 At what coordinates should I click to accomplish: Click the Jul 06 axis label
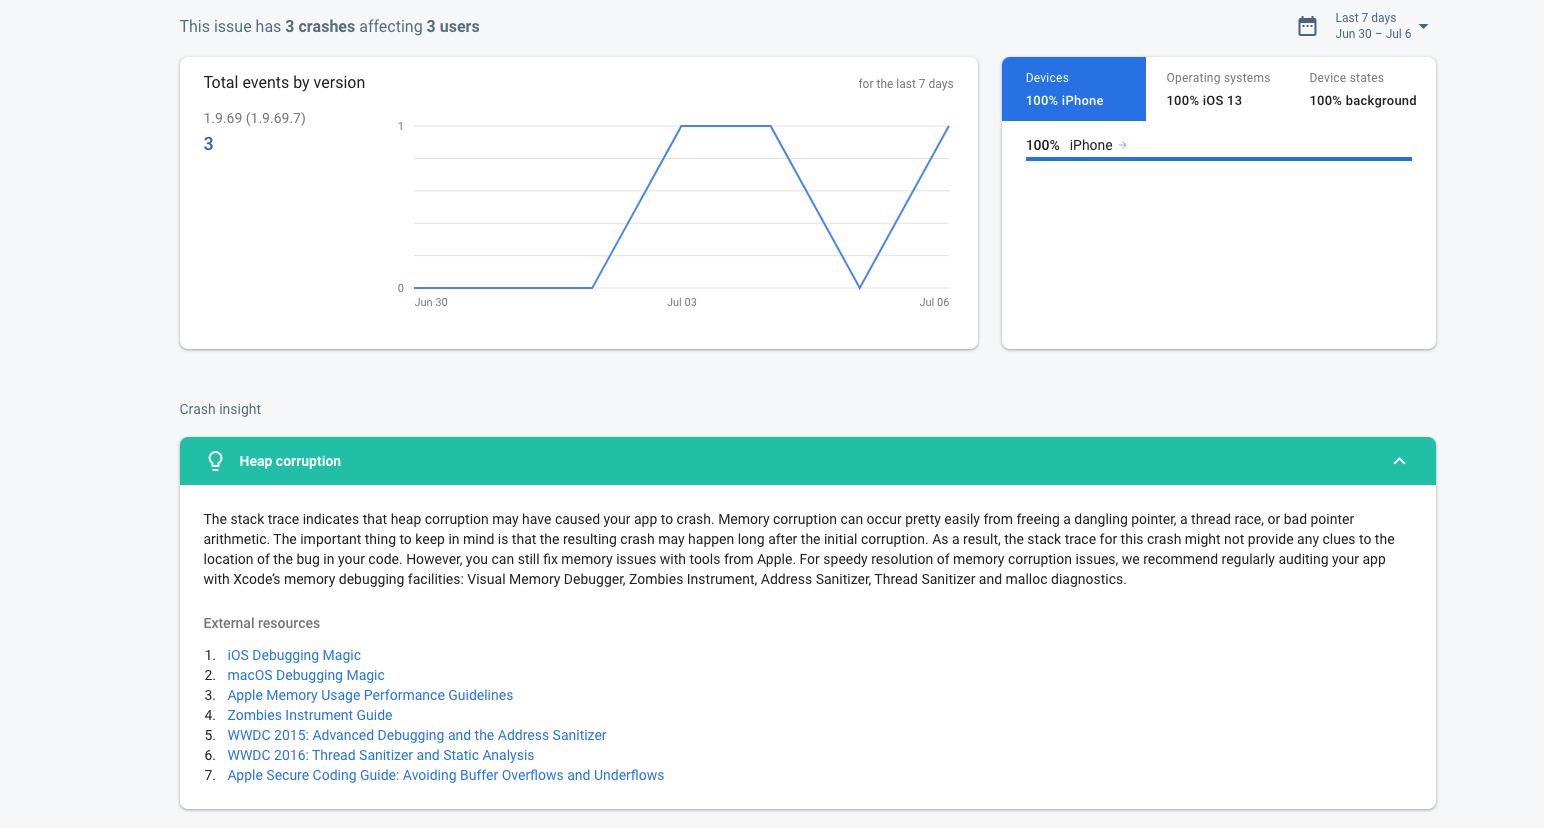[x=934, y=302]
